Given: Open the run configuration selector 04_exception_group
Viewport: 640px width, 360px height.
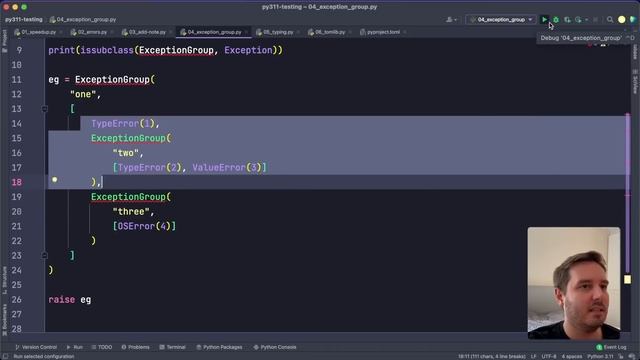Looking at the screenshot, I should [x=501, y=20].
